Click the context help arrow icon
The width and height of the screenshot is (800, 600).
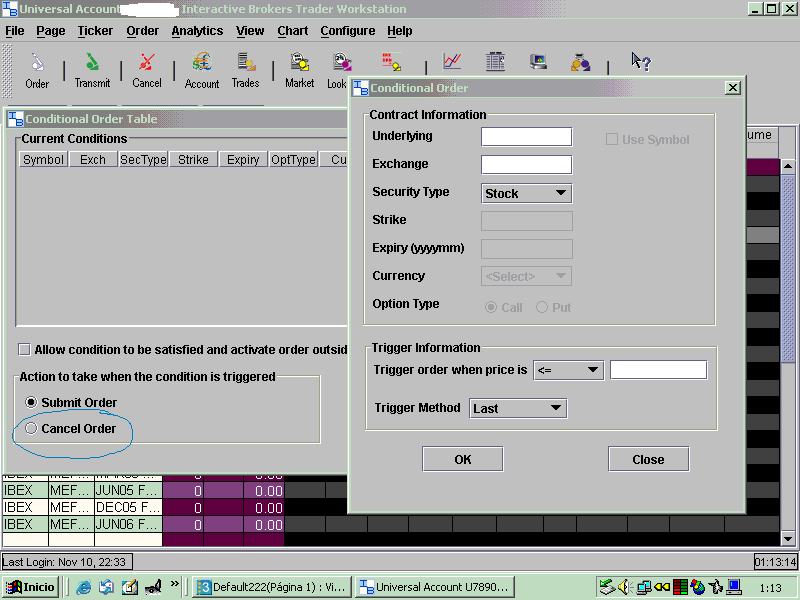point(641,62)
